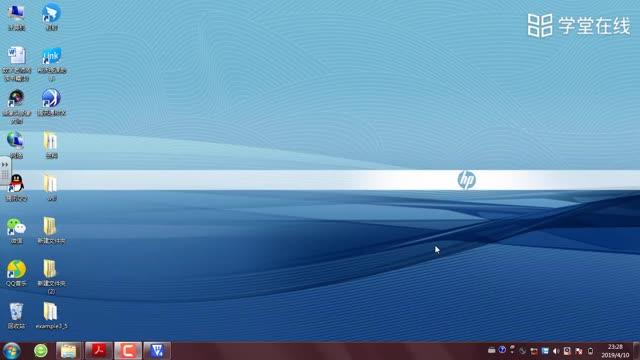Open the folder beside the Network icon

pos(51,144)
